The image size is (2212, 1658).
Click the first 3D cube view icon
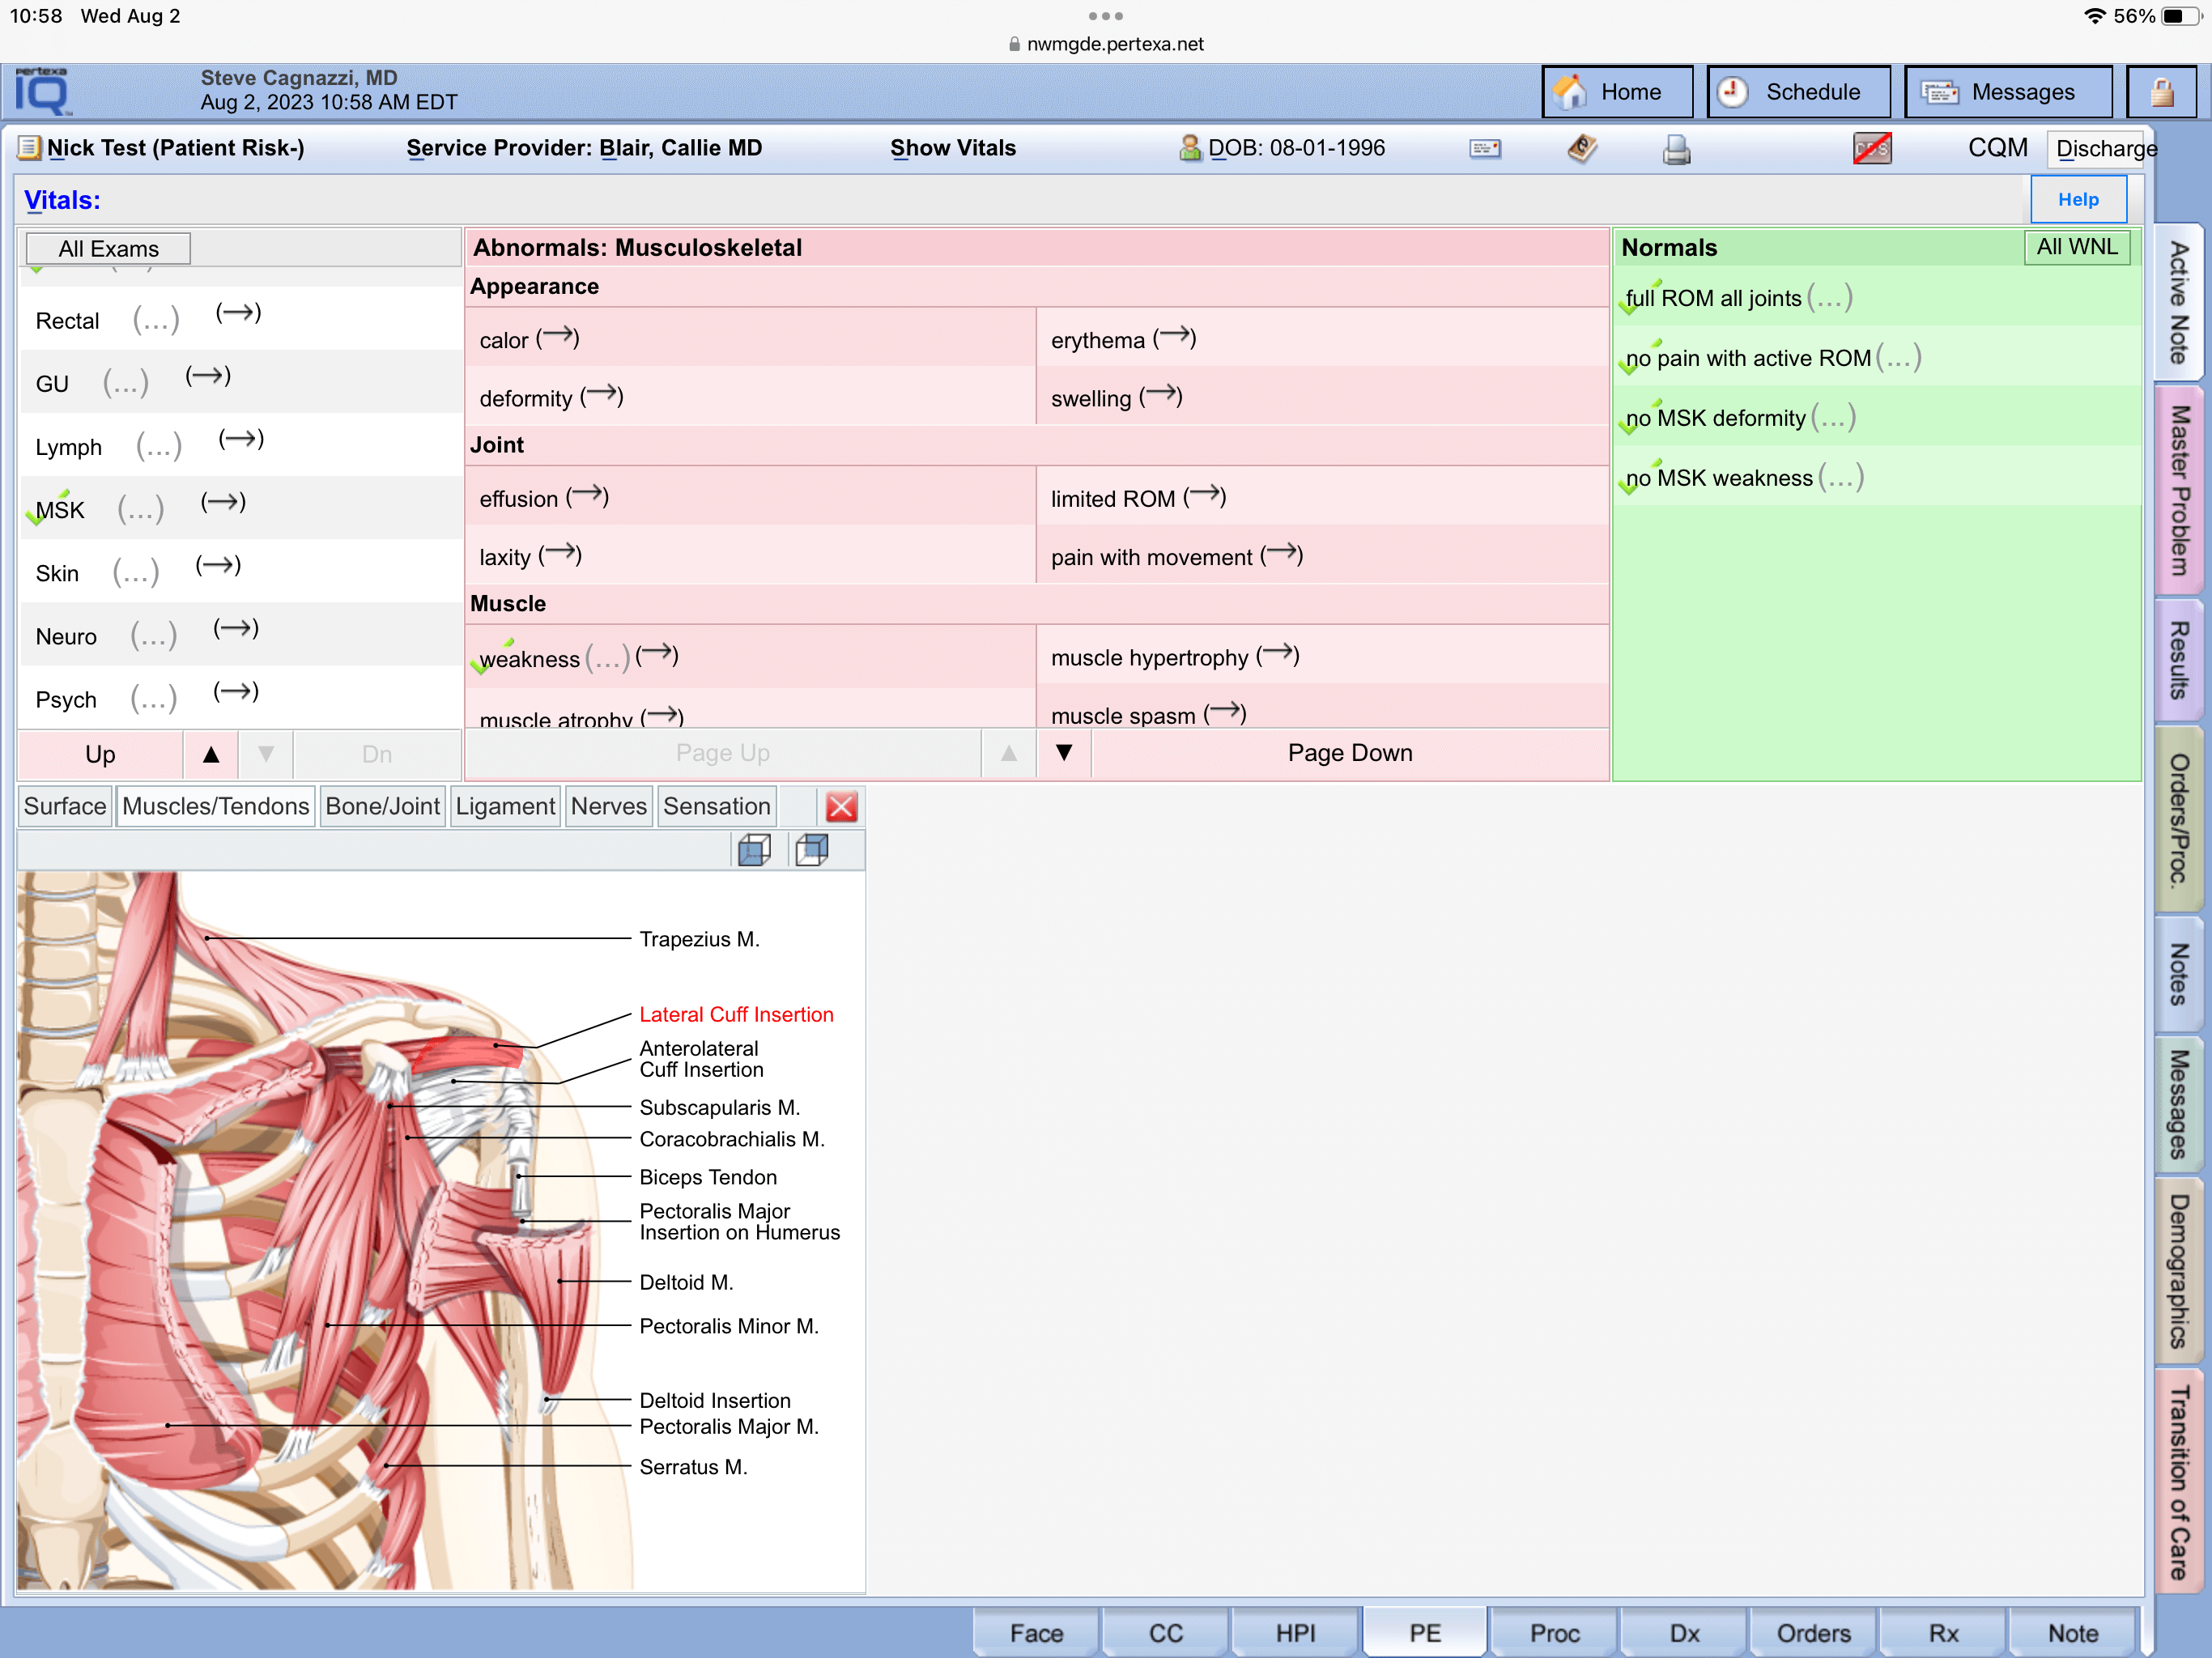(x=754, y=850)
